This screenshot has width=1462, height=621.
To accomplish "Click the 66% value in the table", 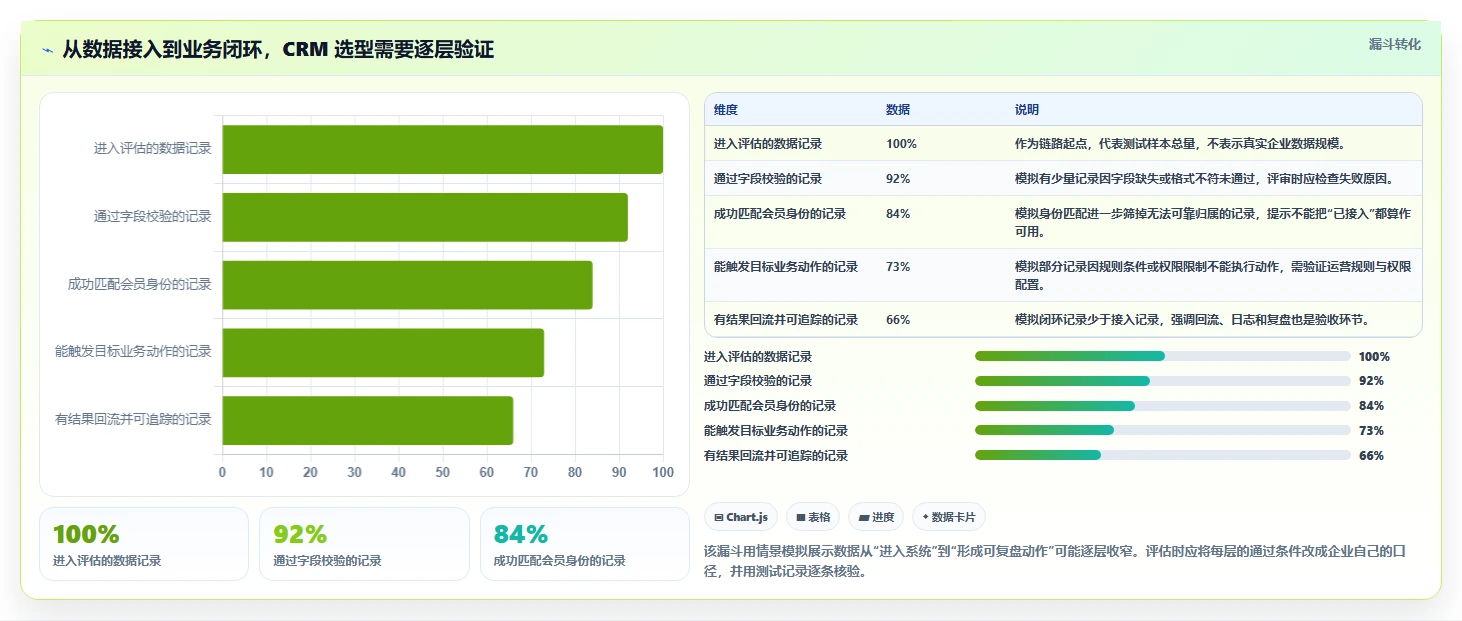I will pyautogui.click(x=898, y=320).
